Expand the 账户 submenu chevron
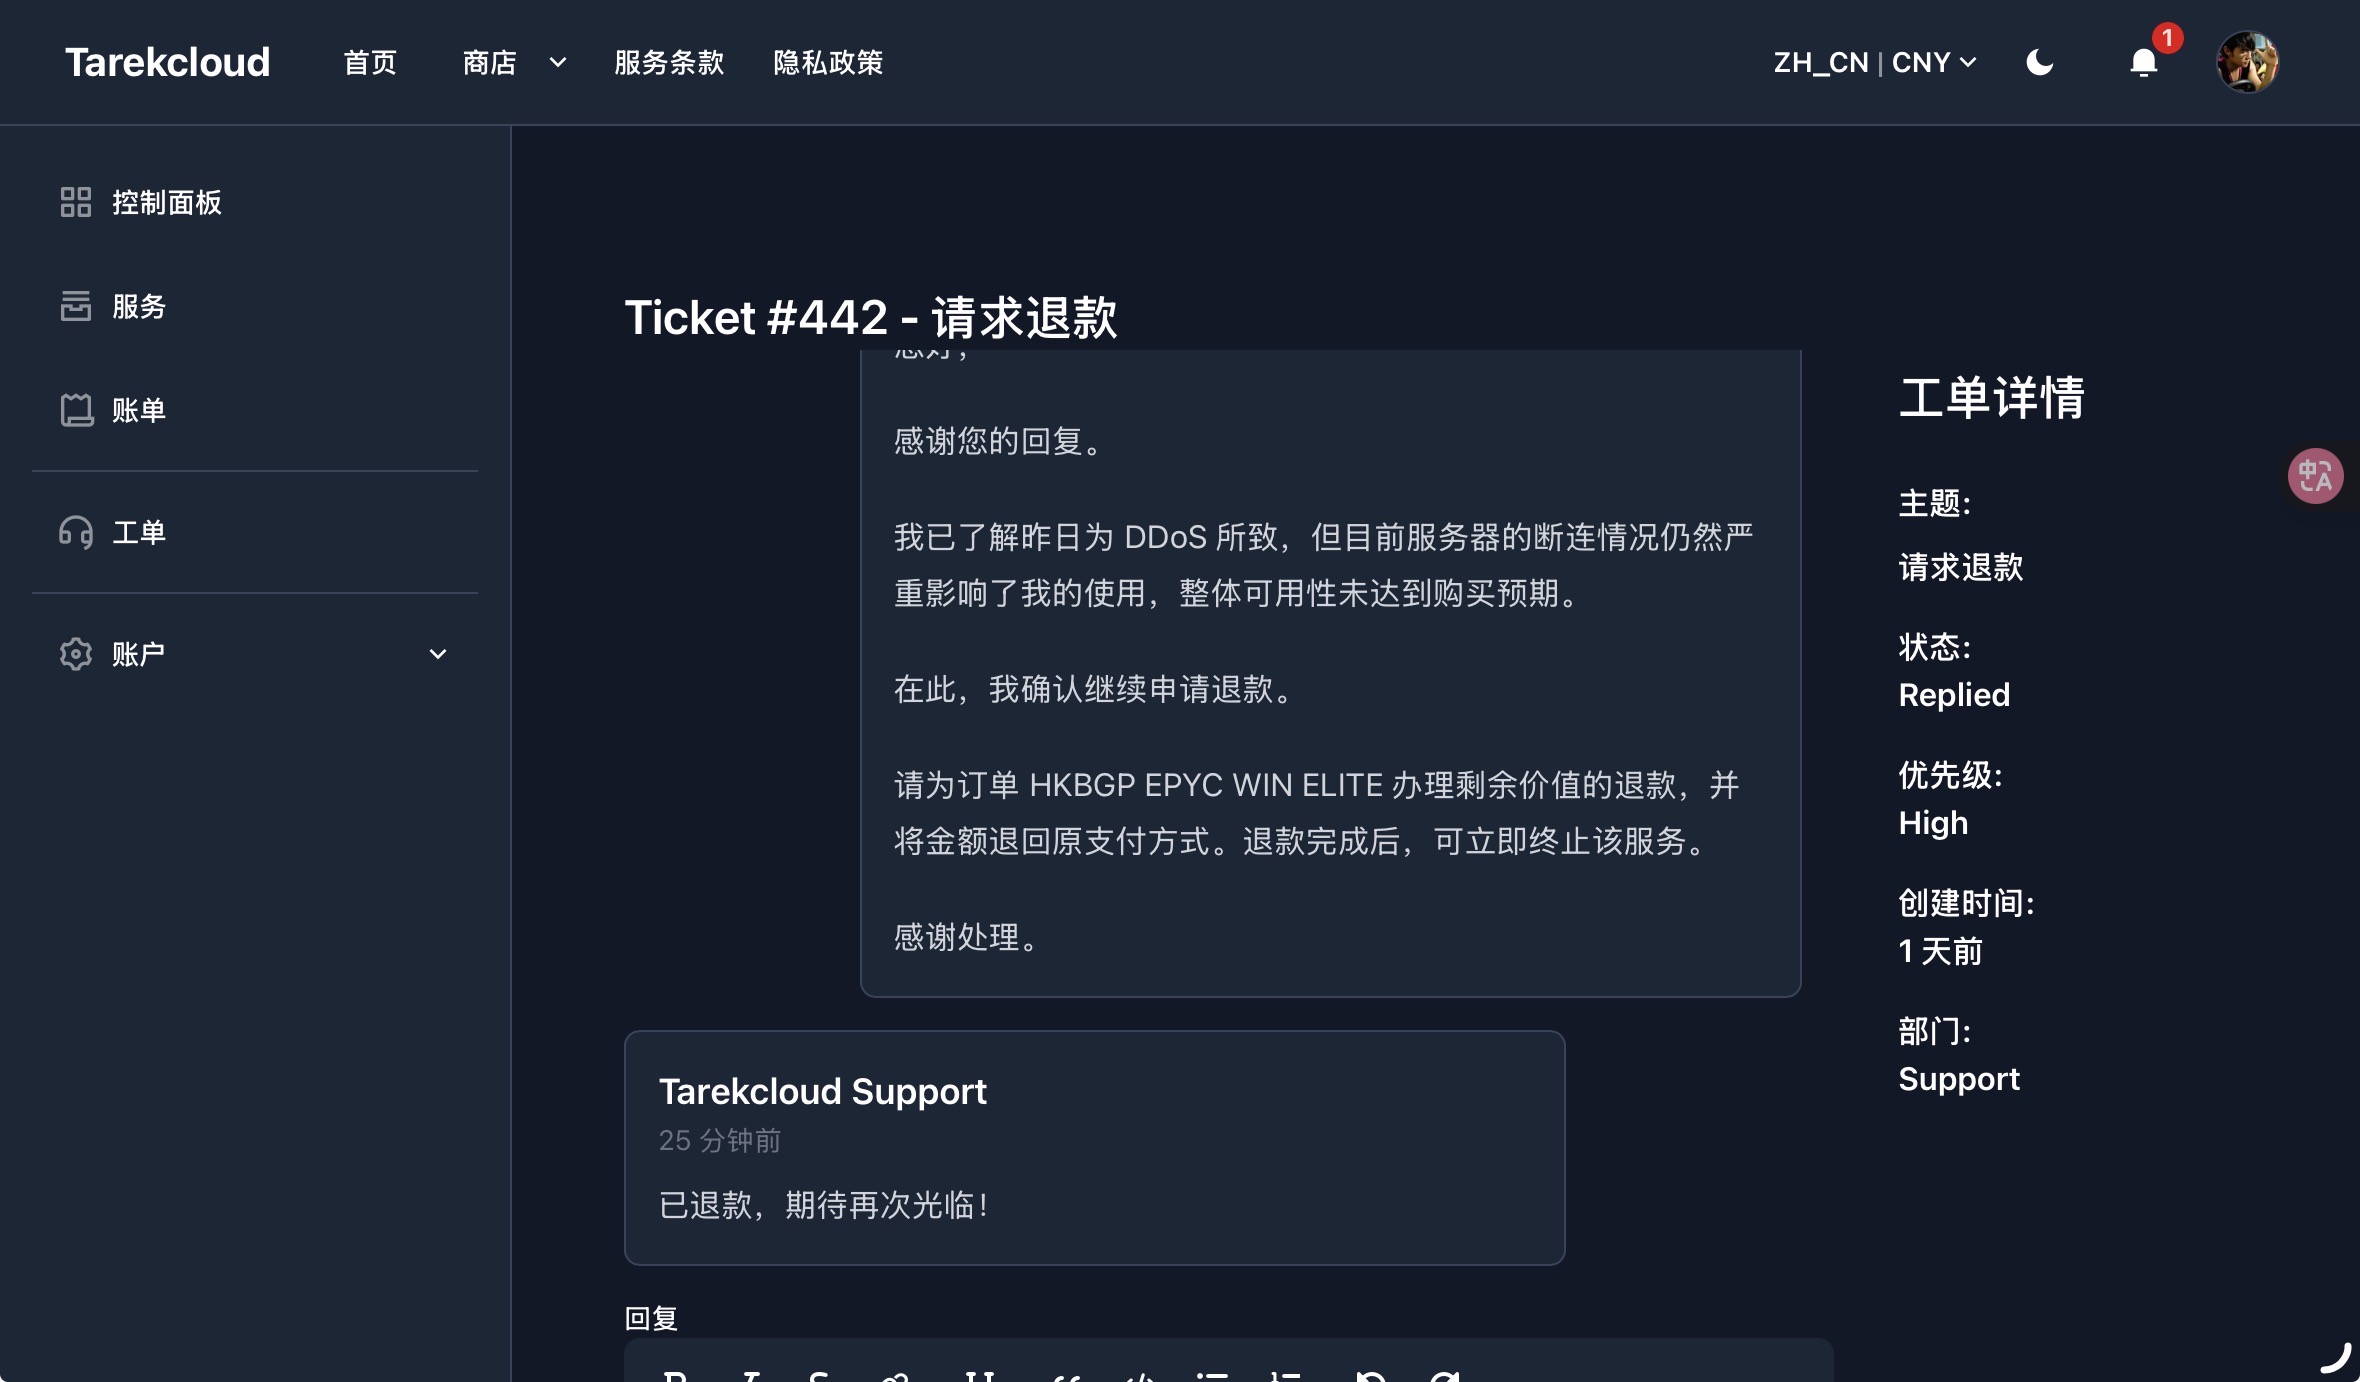Image resolution: width=2360 pixels, height=1382 pixels. point(437,654)
